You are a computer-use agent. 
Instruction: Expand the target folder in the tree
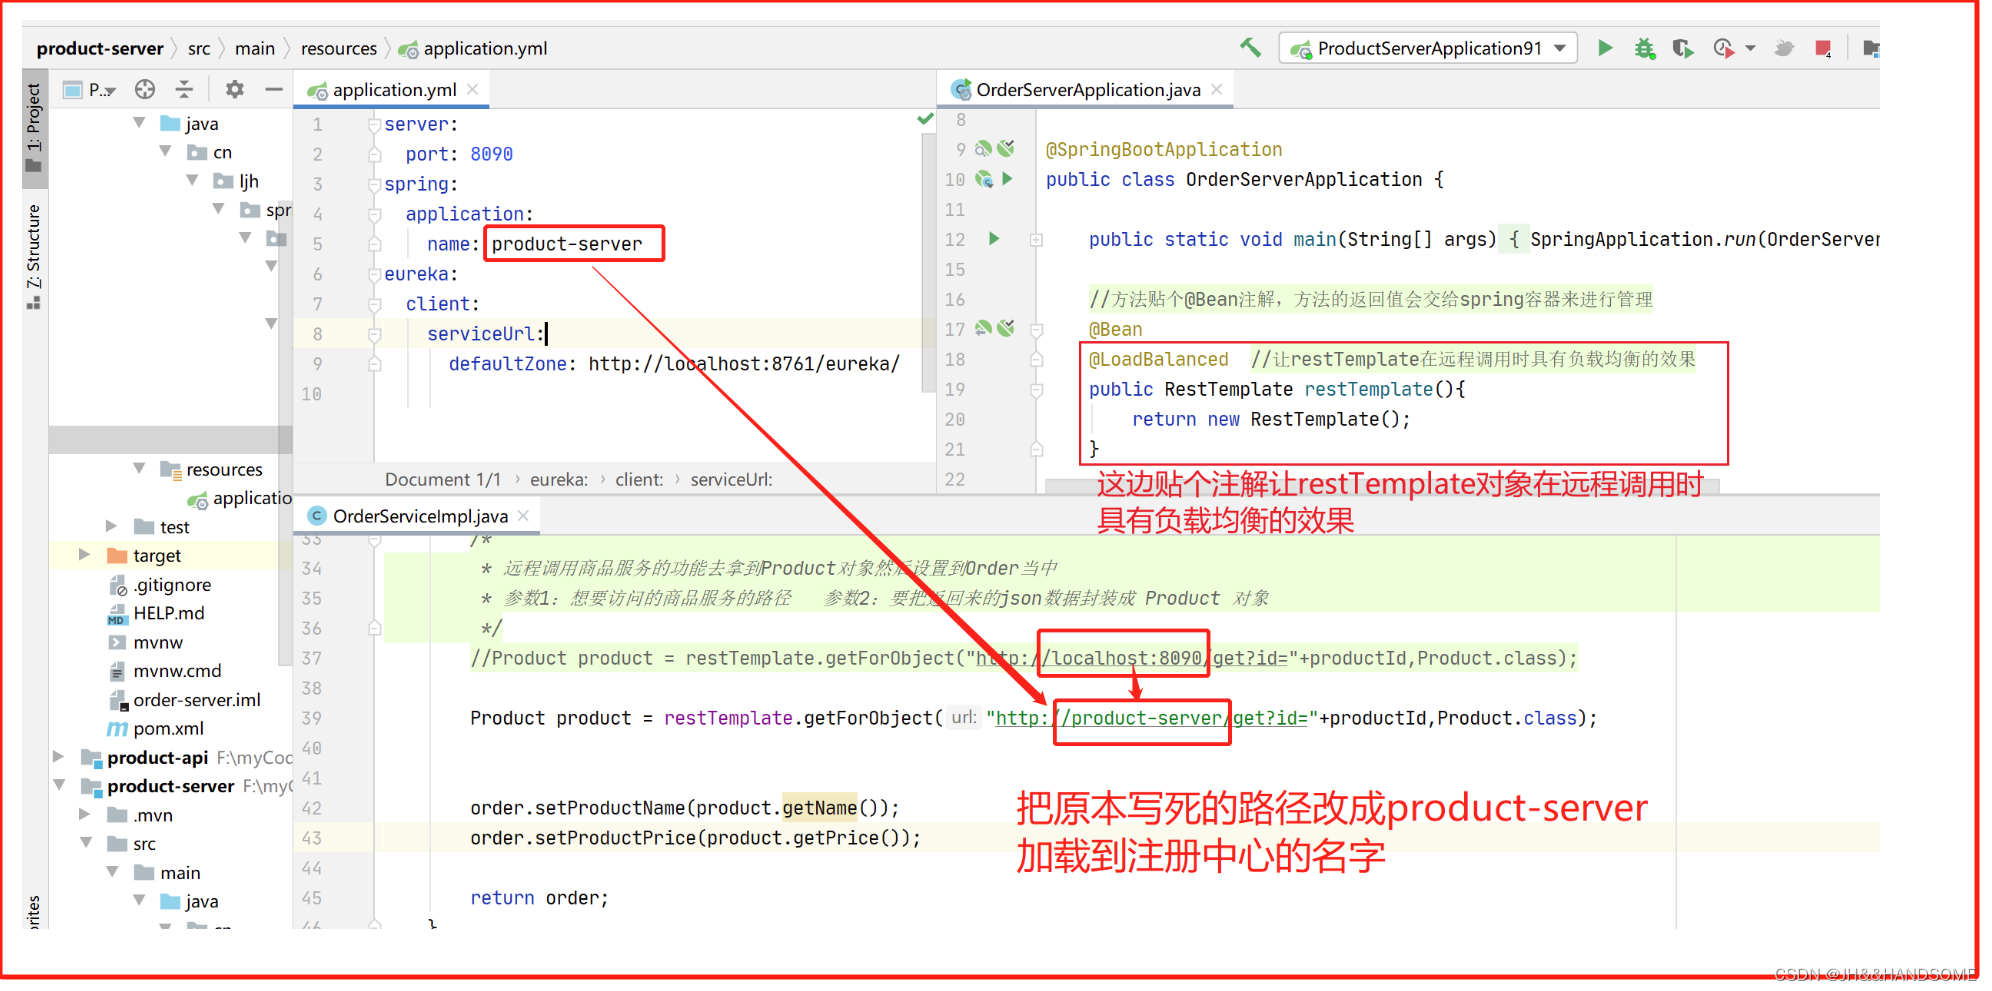click(x=84, y=554)
